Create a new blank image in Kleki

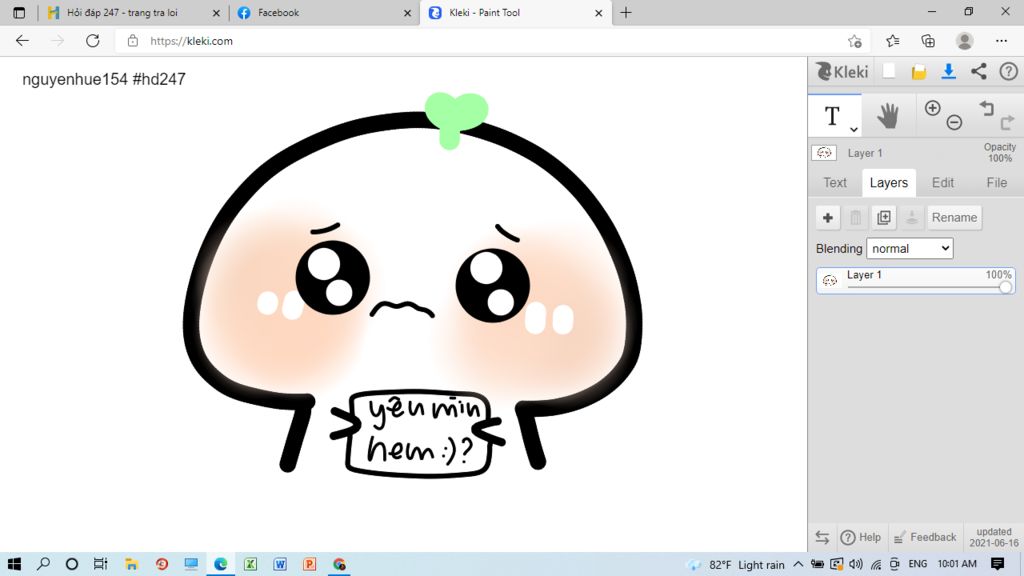889,71
